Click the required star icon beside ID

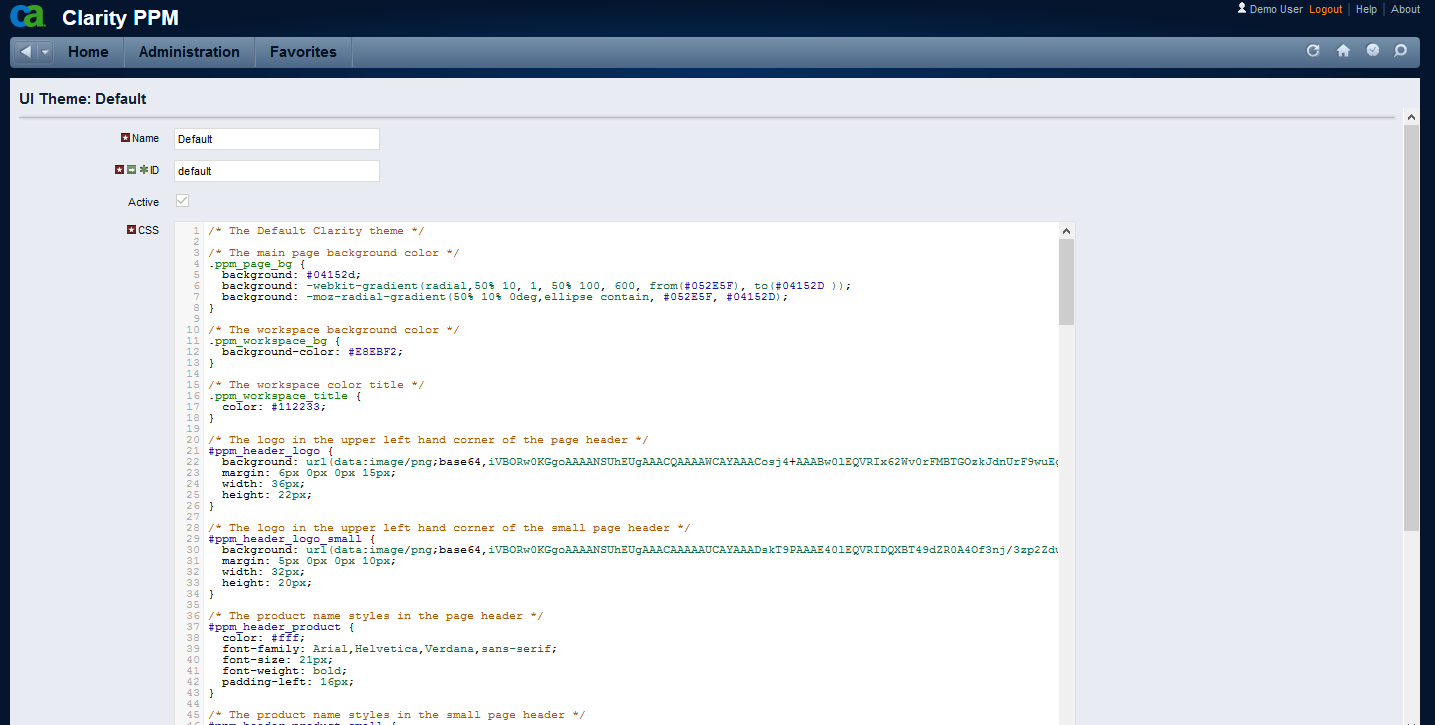pos(120,170)
